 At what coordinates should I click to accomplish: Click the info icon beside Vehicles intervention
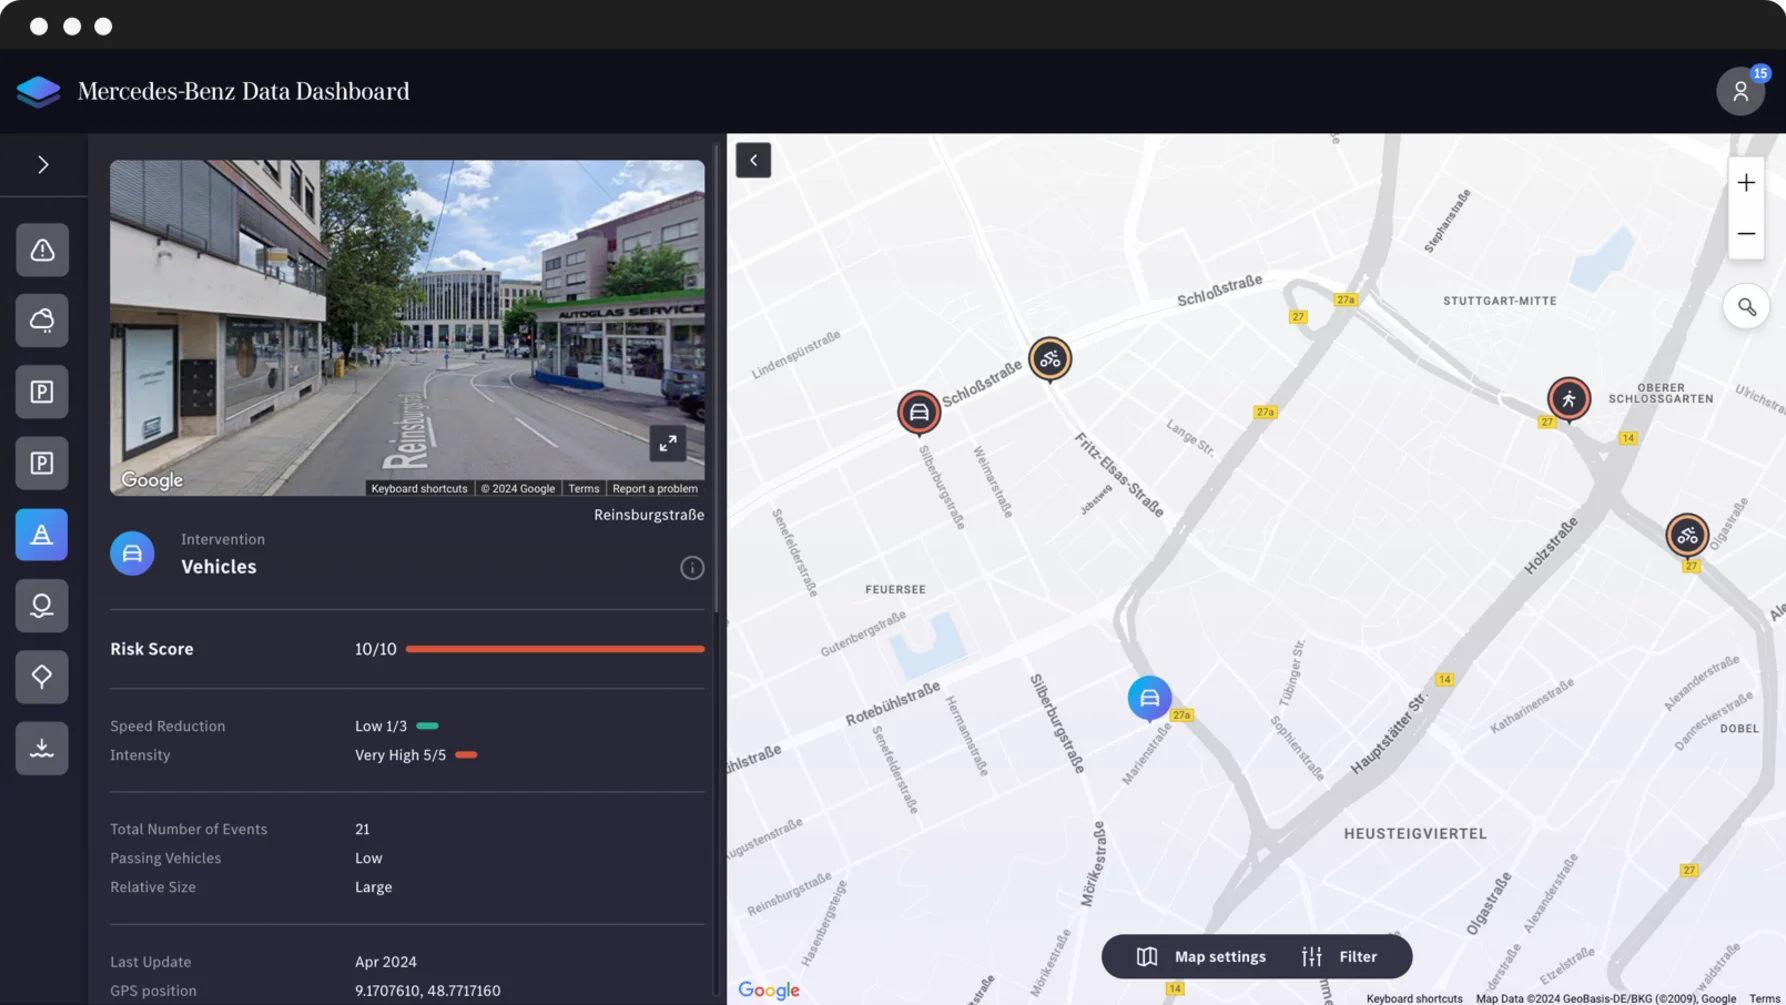(x=692, y=567)
